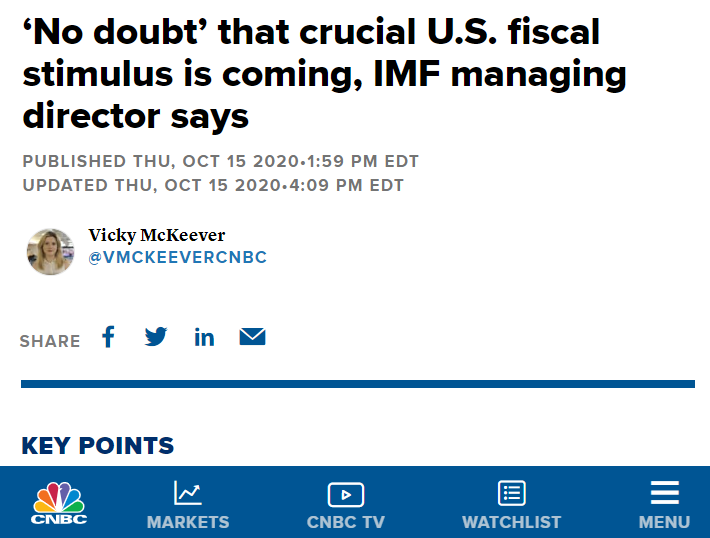This screenshot has height=538, width=710.
Task: Share article via Twitter bird icon
Action: pyautogui.click(x=156, y=337)
